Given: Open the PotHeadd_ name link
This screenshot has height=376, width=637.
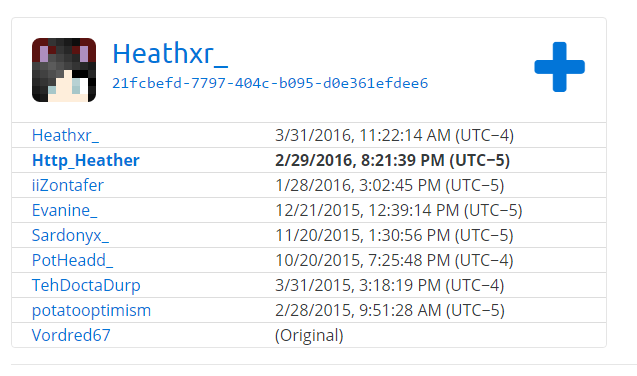Looking at the screenshot, I should tap(72, 260).
